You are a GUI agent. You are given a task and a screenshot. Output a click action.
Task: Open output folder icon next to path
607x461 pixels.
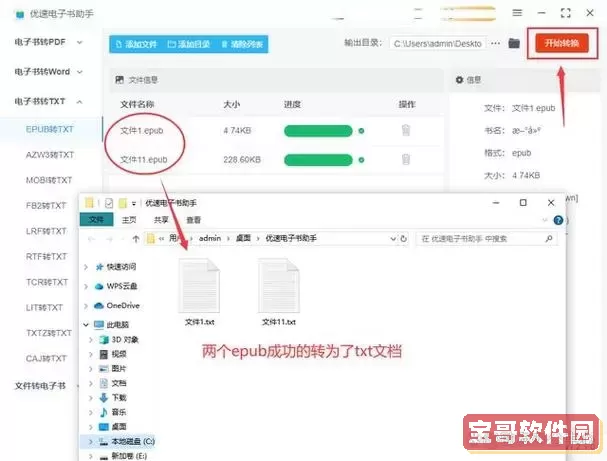(514, 43)
